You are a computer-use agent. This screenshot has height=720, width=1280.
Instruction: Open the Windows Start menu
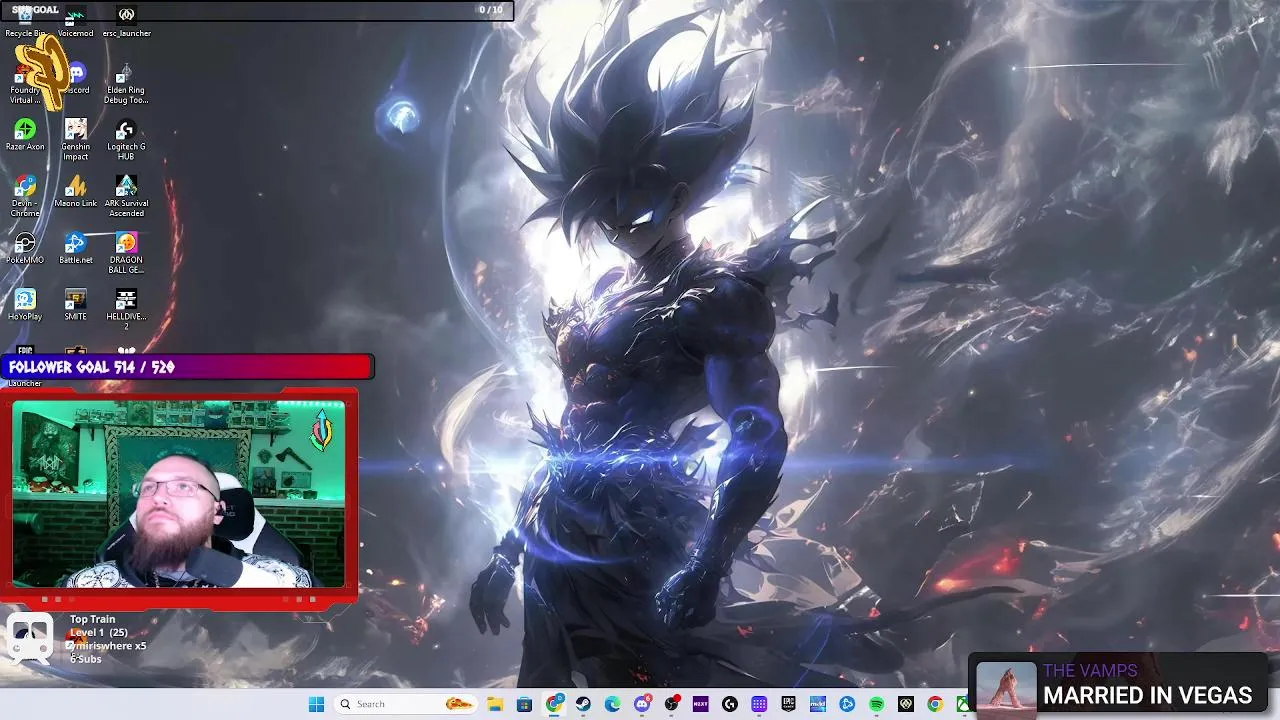click(316, 704)
